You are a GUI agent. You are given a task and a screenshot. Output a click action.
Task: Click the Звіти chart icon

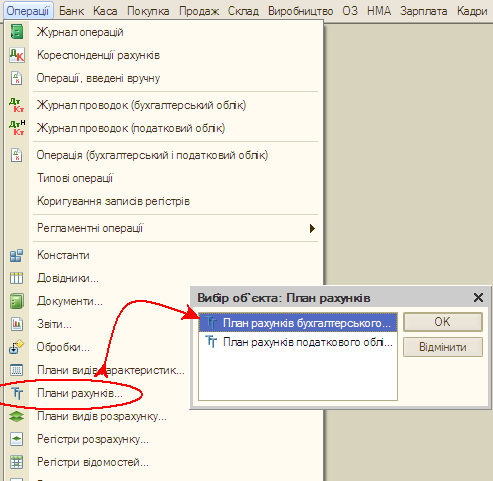16,324
